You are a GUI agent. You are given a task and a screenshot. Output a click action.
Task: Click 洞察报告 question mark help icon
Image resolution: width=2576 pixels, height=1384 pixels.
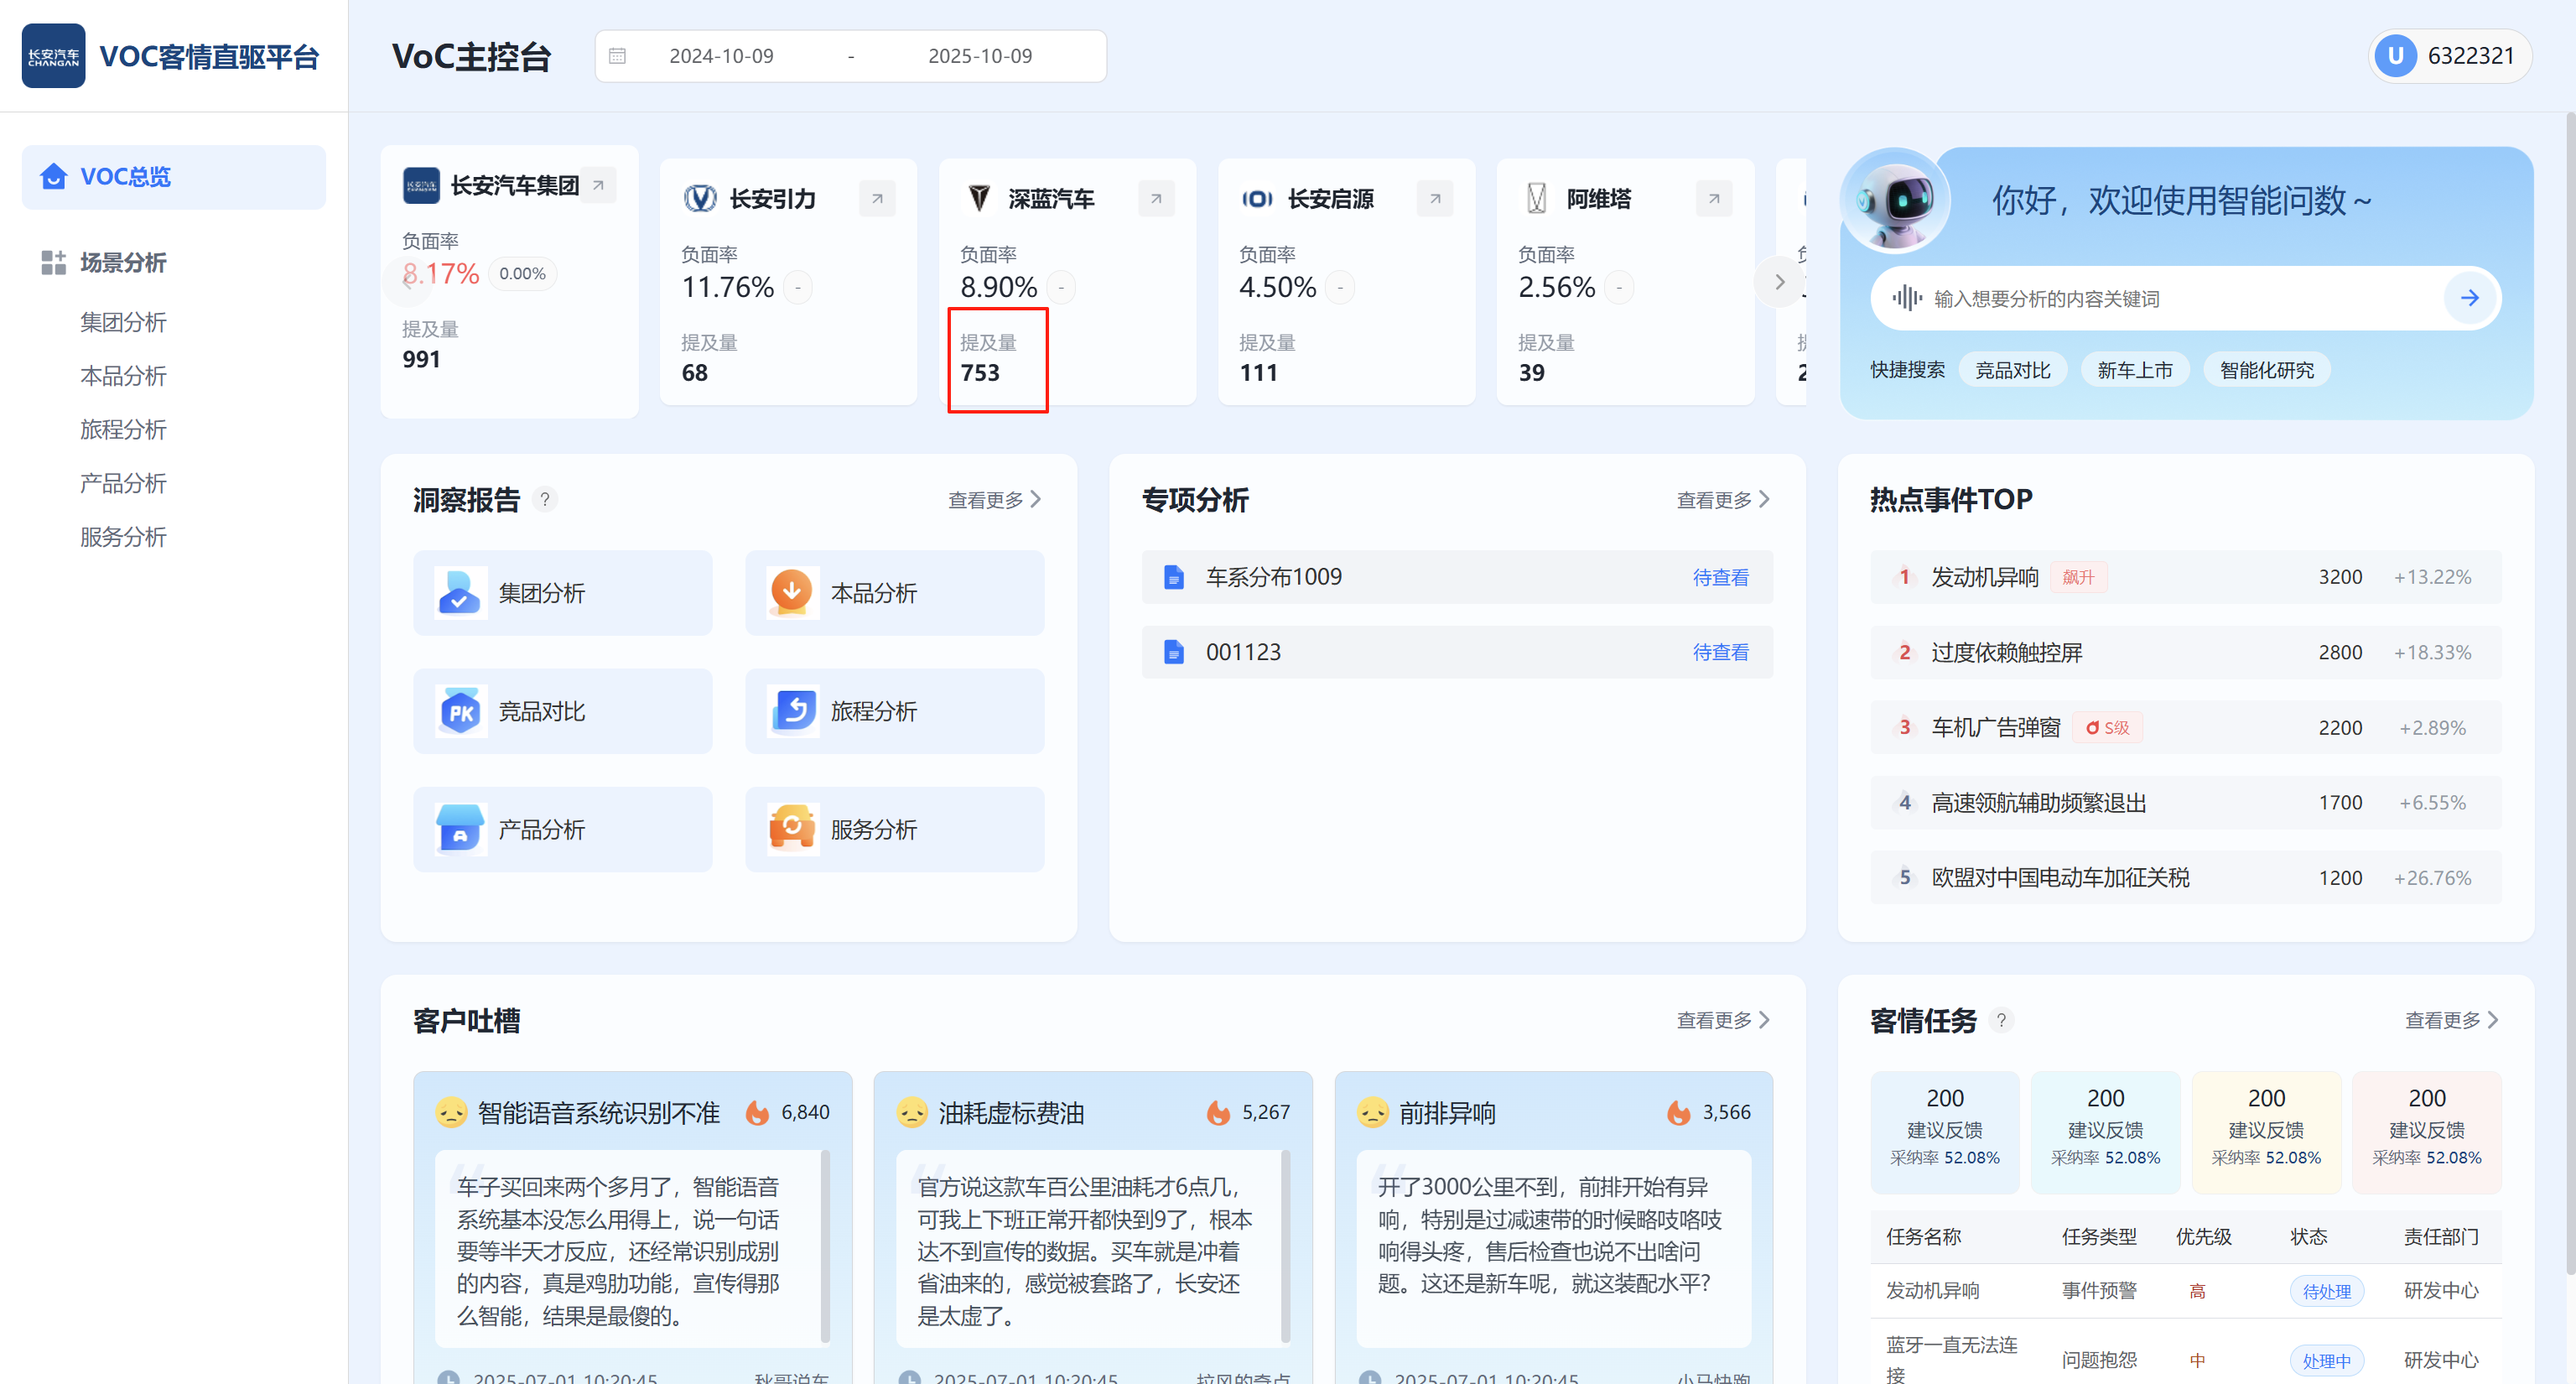(544, 499)
